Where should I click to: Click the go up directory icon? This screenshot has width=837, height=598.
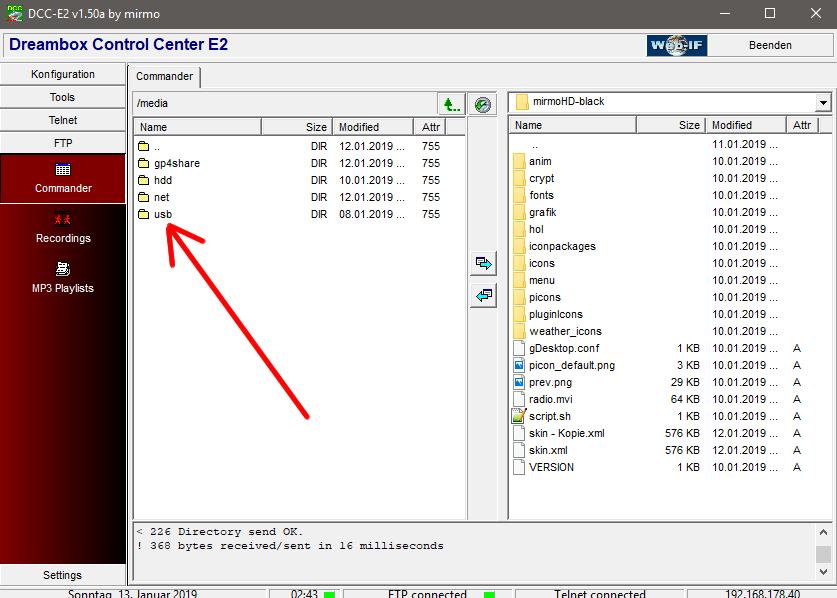coord(451,104)
